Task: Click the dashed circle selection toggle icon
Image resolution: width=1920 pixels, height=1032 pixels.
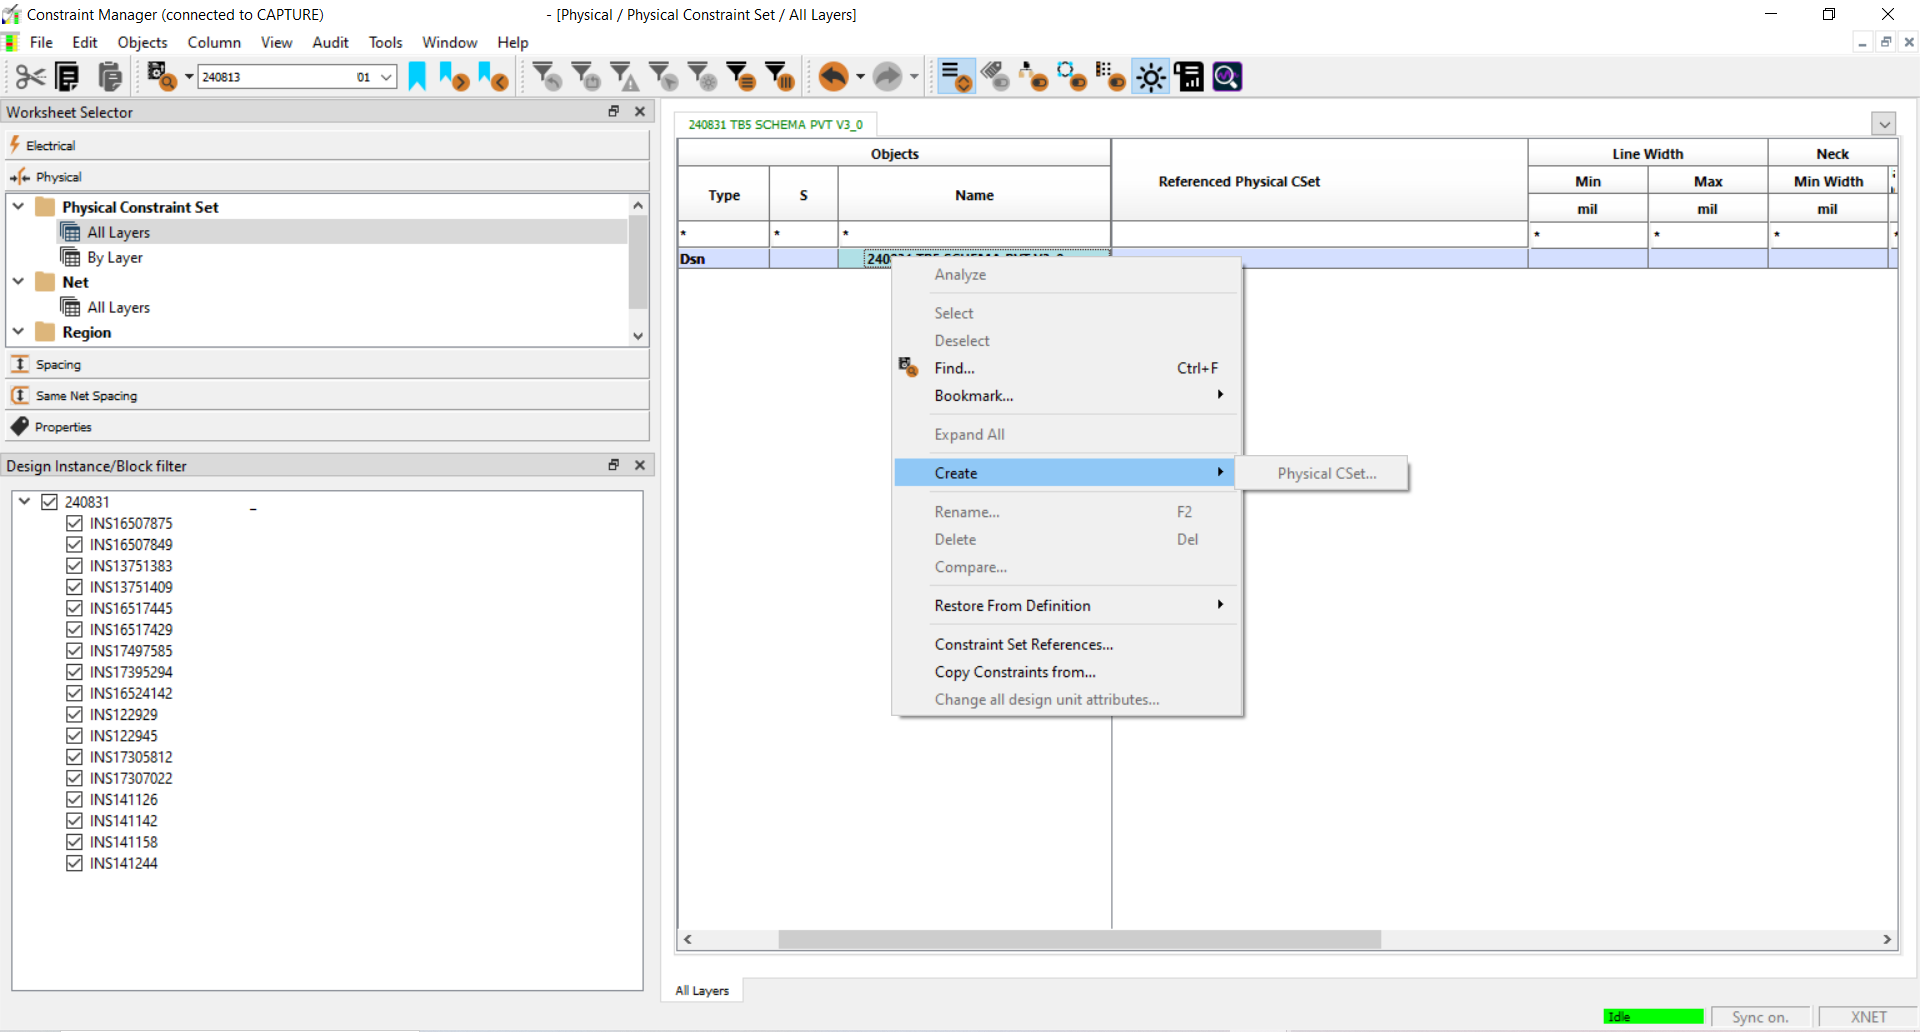Action: (1072, 77)
